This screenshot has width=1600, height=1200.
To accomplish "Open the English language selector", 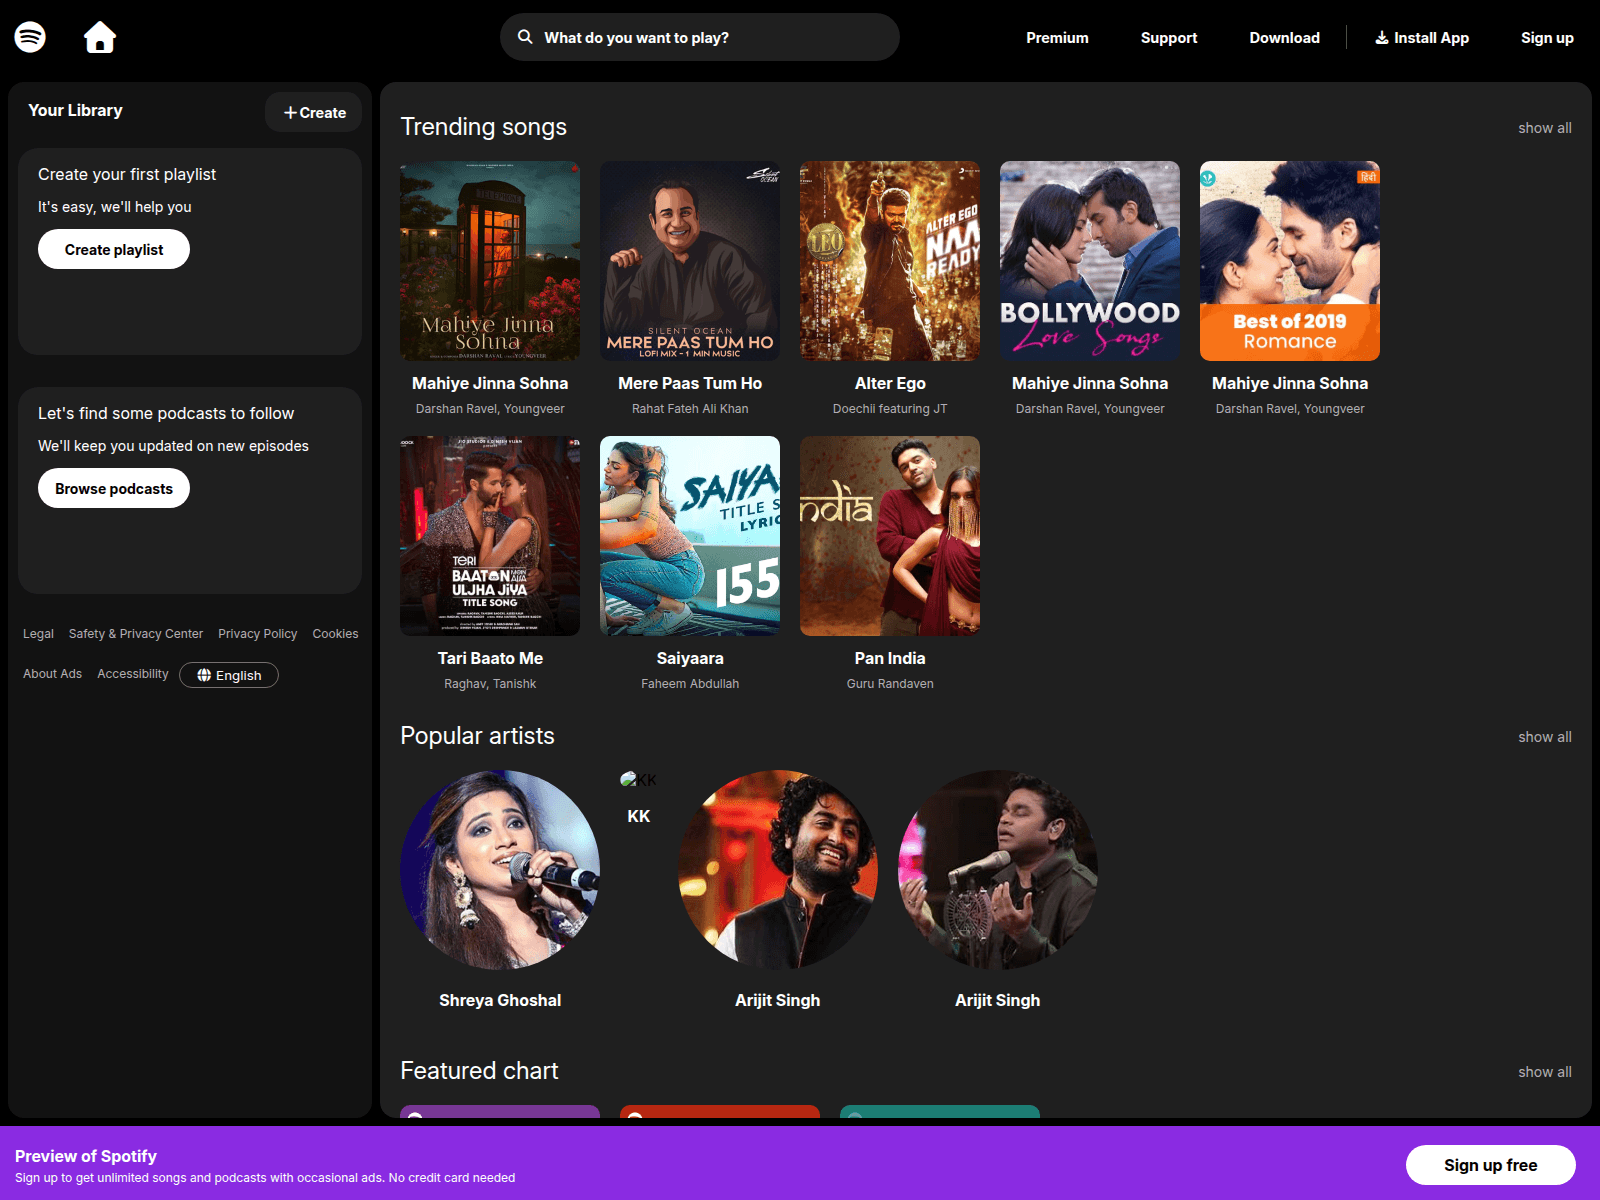I will click(x=229, y=675).
